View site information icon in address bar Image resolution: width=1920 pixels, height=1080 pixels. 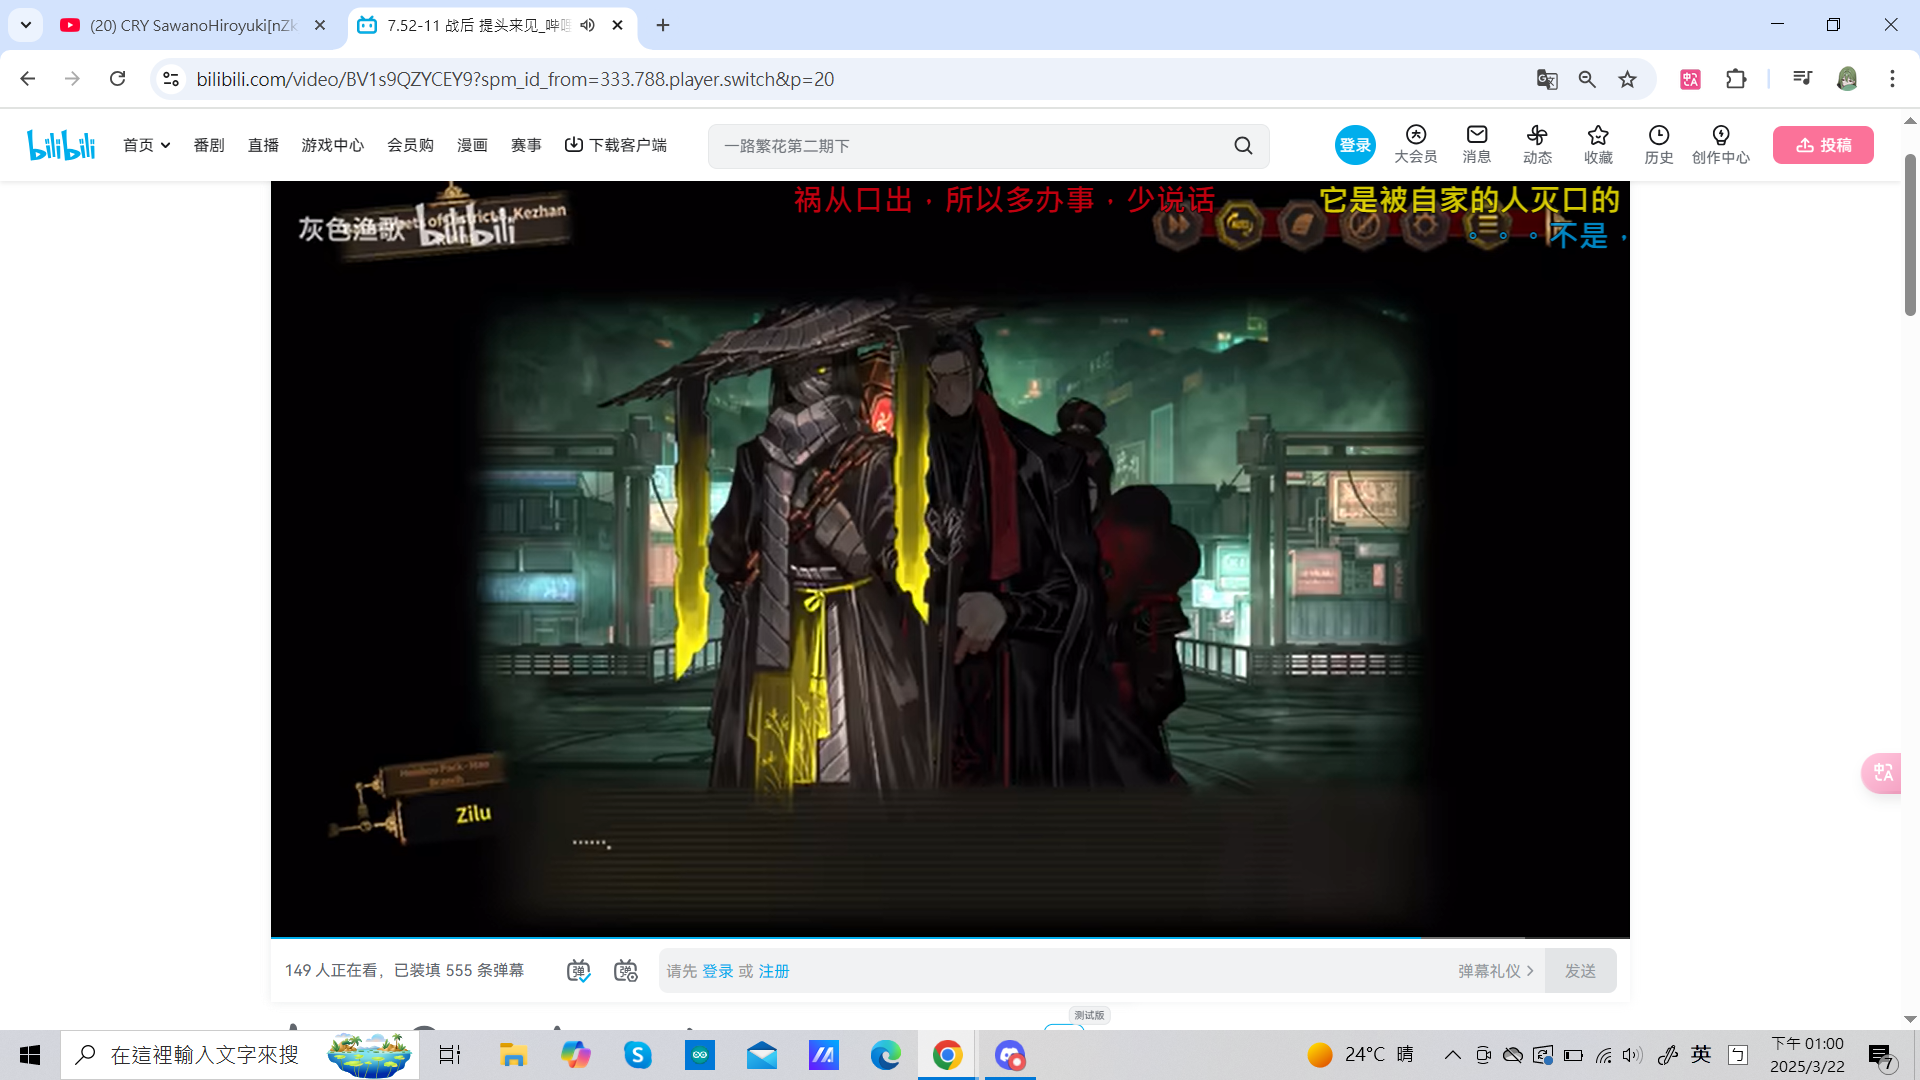tap(171, 79)
